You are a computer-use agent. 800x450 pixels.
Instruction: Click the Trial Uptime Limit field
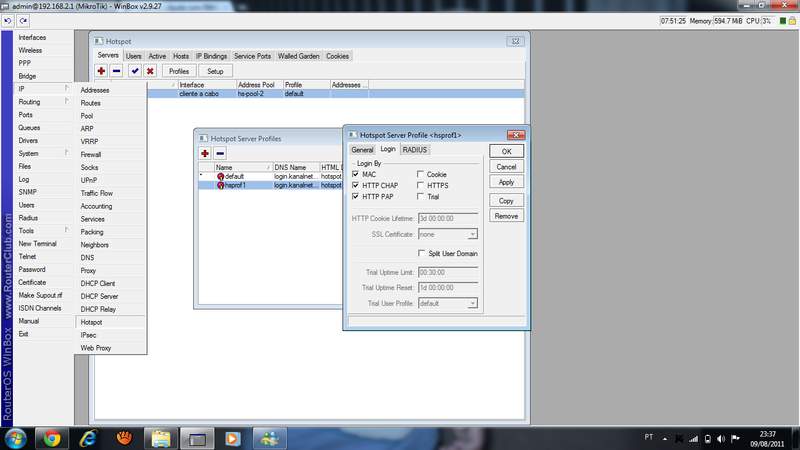click(x=448, y=272)
